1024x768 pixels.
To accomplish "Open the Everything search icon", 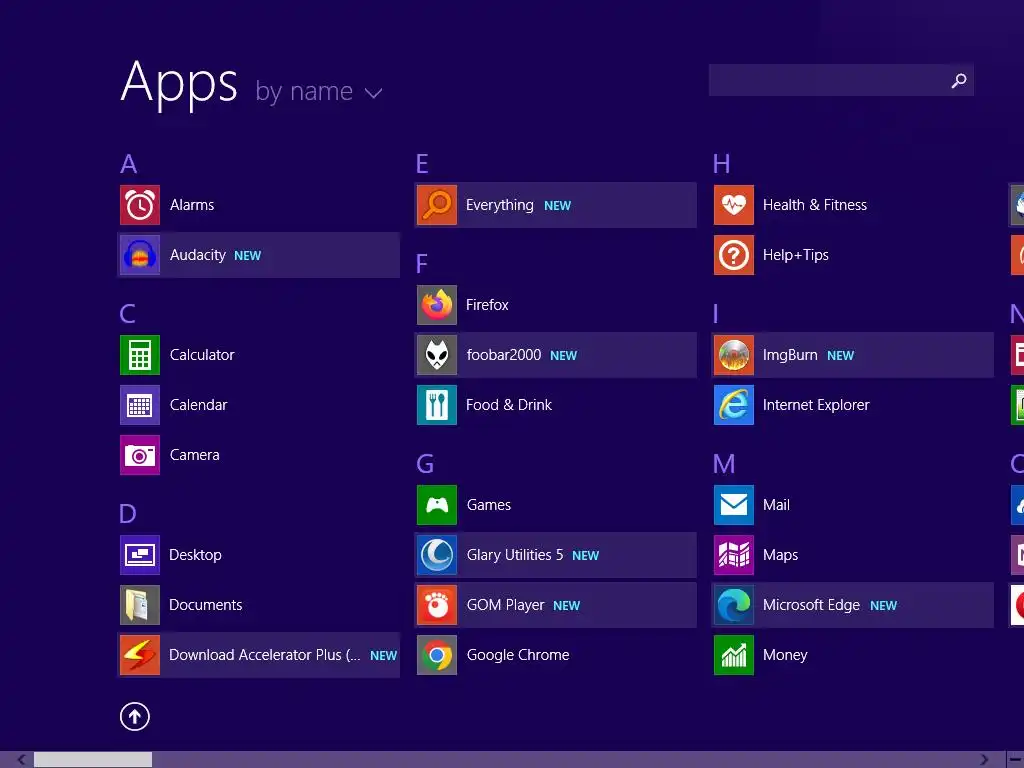I will pos(437,205).
